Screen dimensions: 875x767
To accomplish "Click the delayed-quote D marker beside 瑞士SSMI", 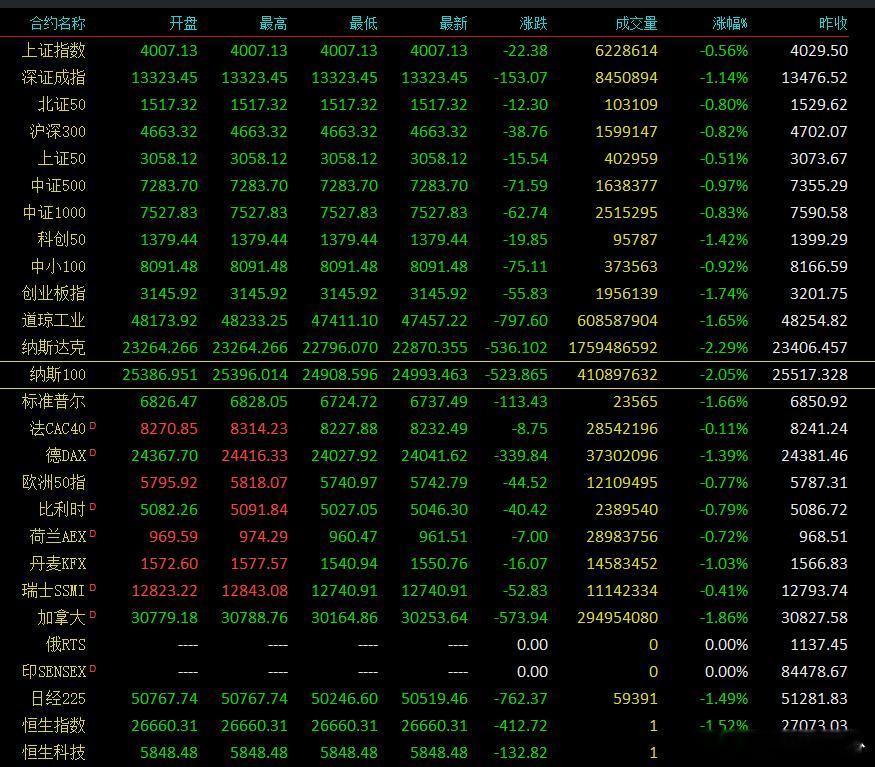I will coord(93,588).
